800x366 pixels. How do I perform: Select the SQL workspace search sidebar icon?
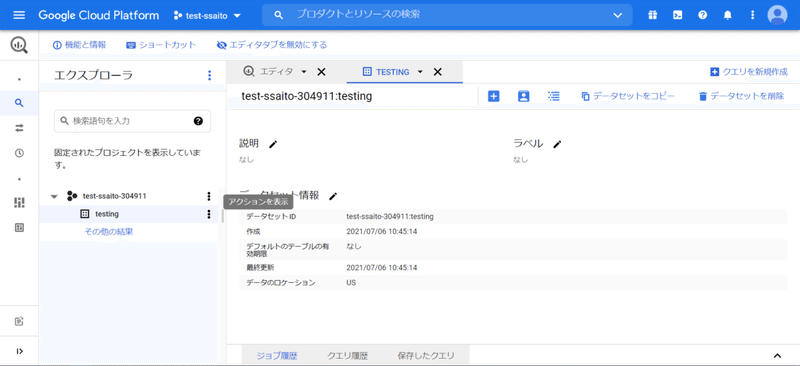pos(19,103)
